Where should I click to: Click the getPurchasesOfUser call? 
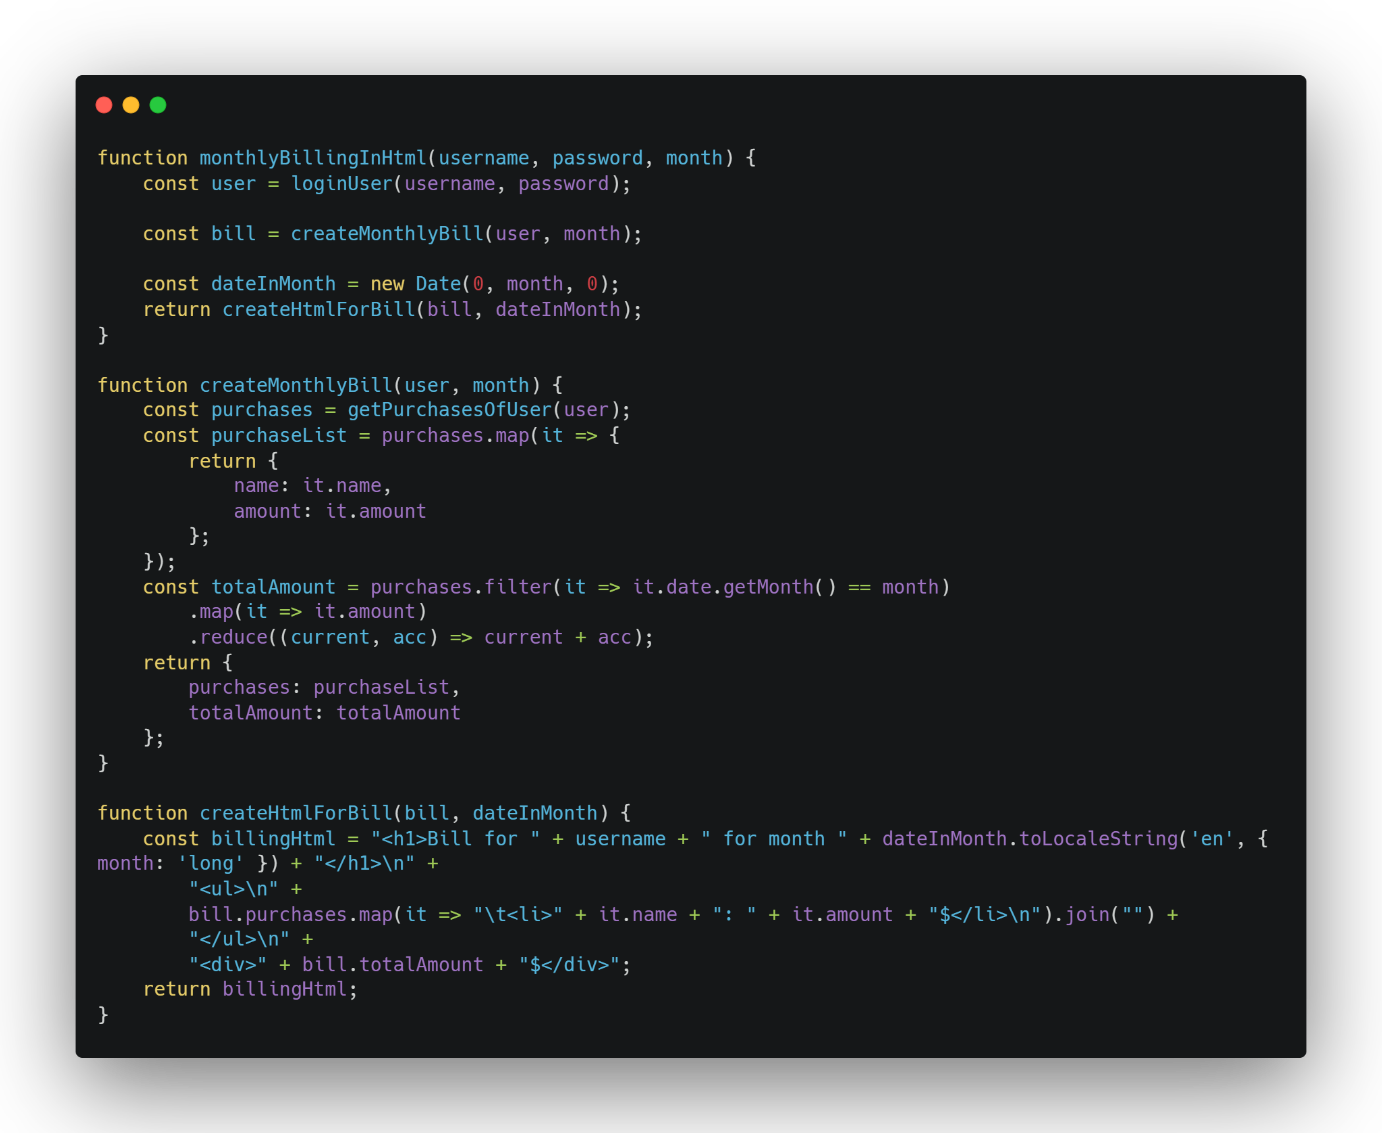[x=449, y=410]
